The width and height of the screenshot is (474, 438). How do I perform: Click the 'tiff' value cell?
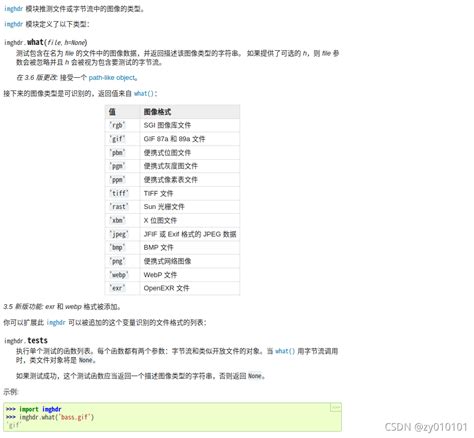(x=122, y=193)
